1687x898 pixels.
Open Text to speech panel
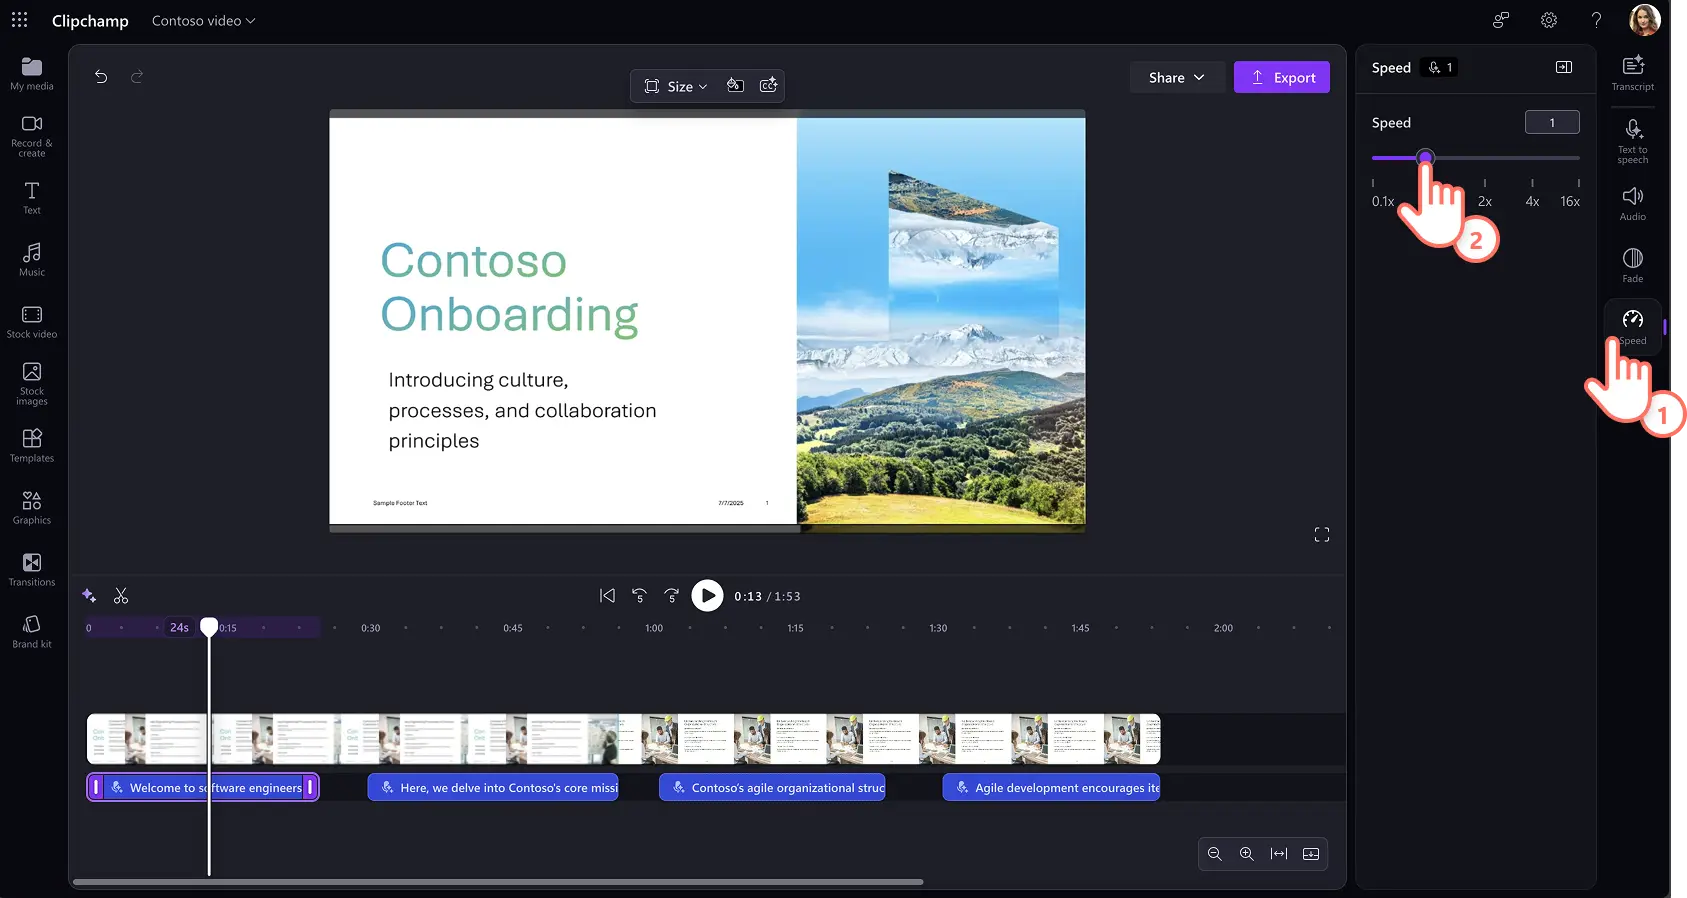1633,141
